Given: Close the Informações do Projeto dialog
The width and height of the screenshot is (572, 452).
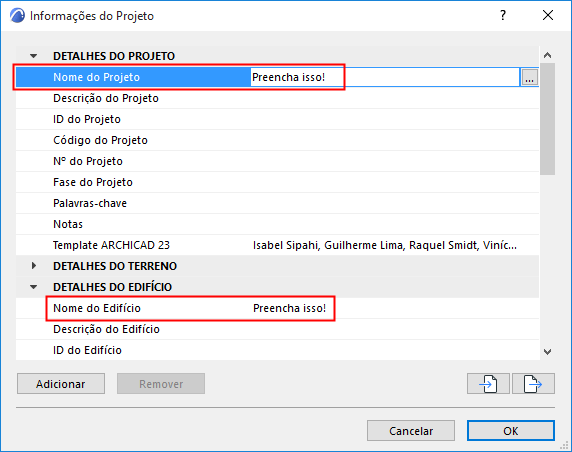Looking at the screenshot, I should coord(548,15).
